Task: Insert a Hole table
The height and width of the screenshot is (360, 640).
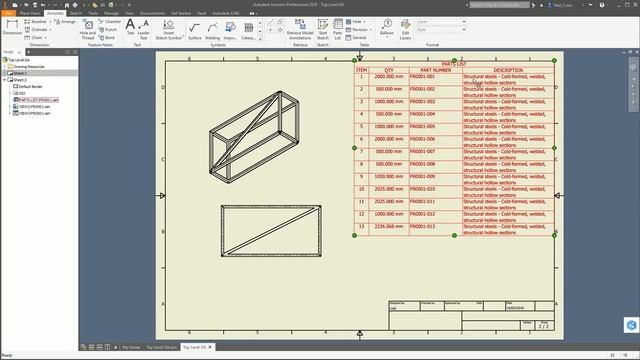Action: [353, 21]
